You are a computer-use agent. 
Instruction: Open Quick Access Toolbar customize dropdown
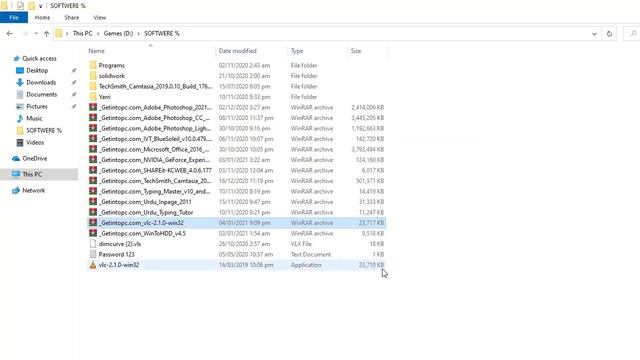point(40,6)
